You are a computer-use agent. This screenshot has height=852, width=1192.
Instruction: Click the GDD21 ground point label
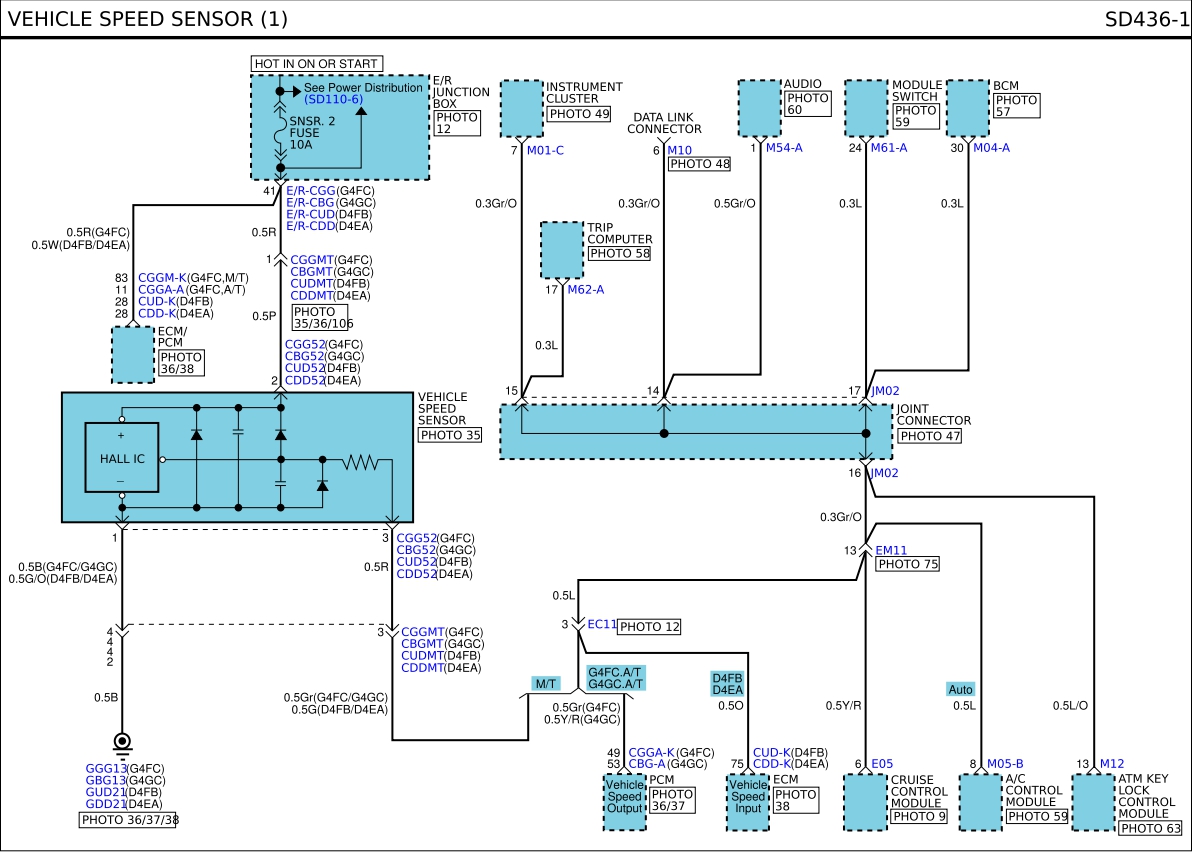(106, 804)
